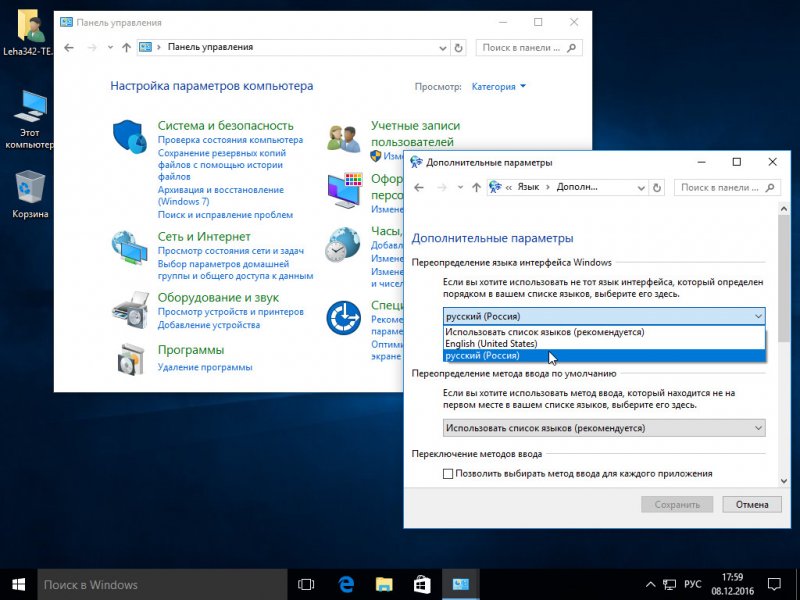Go back in Панель управления window
Viewport: 800px width, 600px height.
[x=69, y=47]
